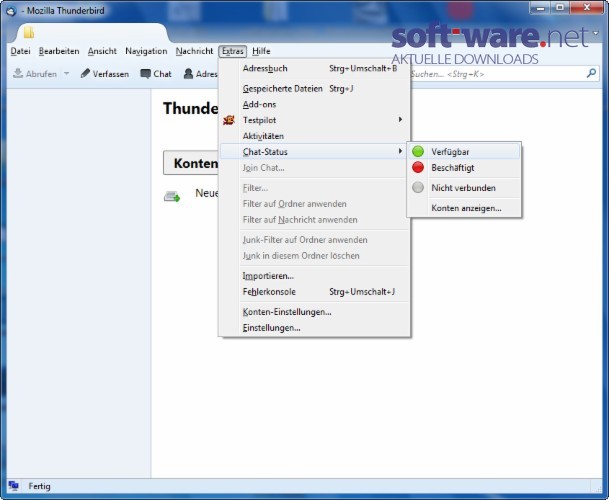Click the Verfassen toolbar button
This screenshot has width=609, height=500.
click(104, 74)
